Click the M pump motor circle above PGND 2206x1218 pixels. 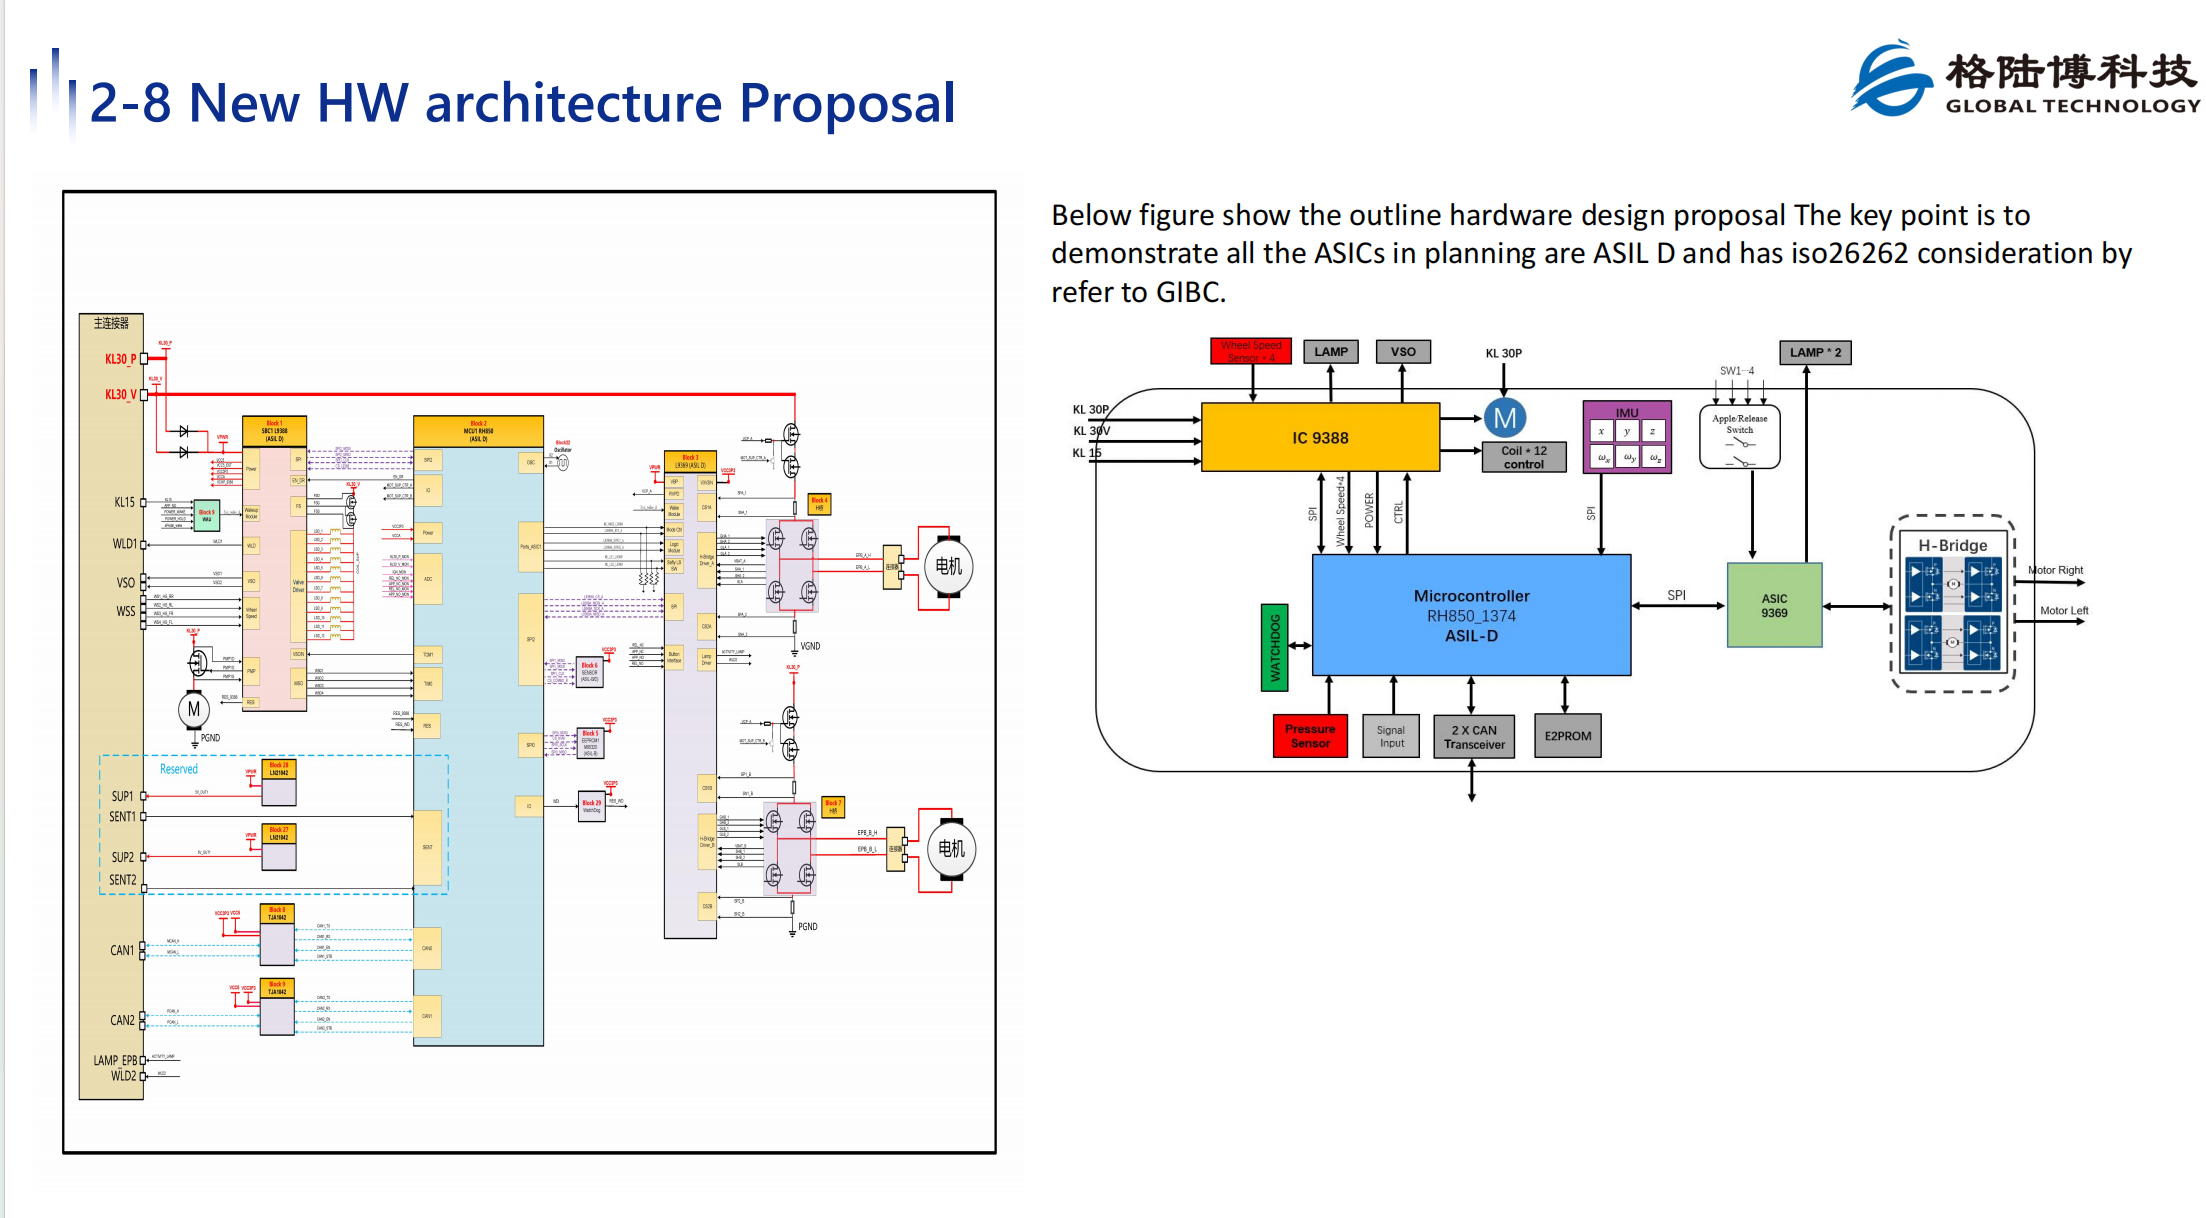click(x=194, y=710)
